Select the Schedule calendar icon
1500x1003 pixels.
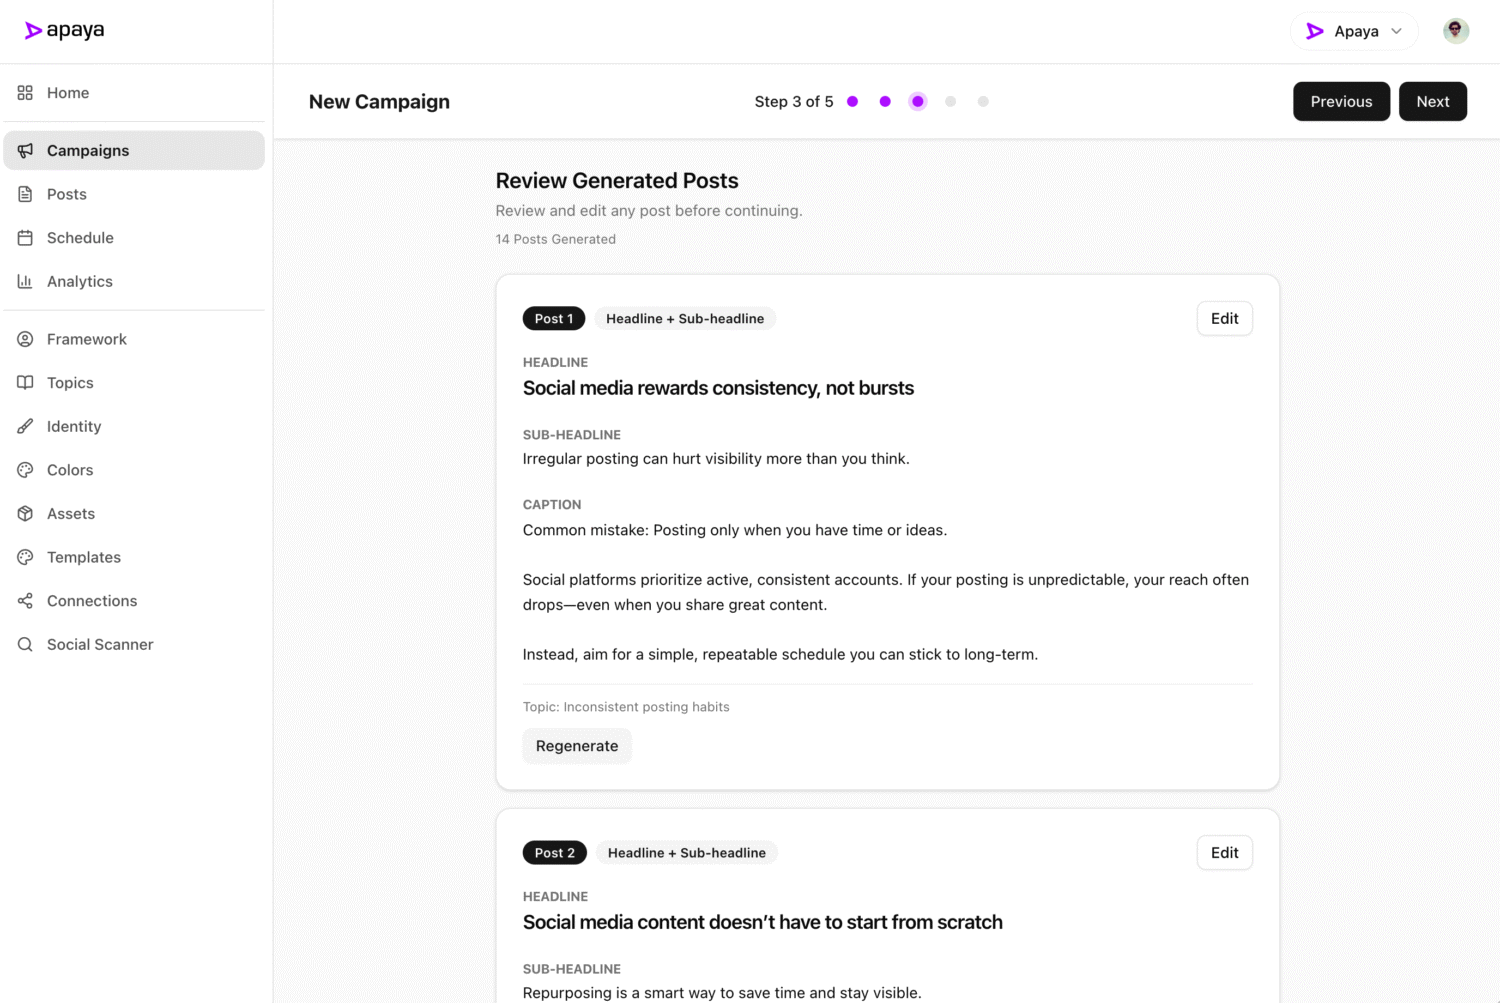pyautogui.click(x=26, y=237)
